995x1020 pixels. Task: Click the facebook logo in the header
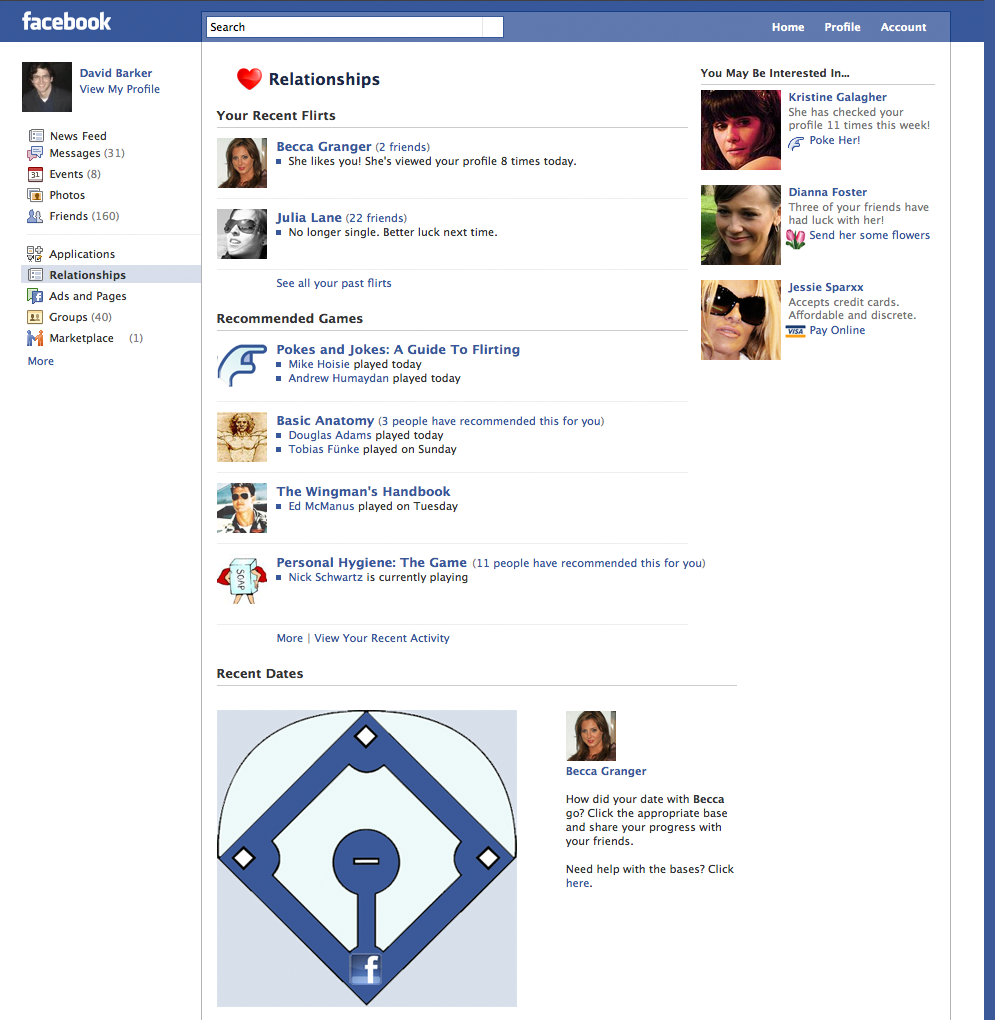click(x=66, y=21)
